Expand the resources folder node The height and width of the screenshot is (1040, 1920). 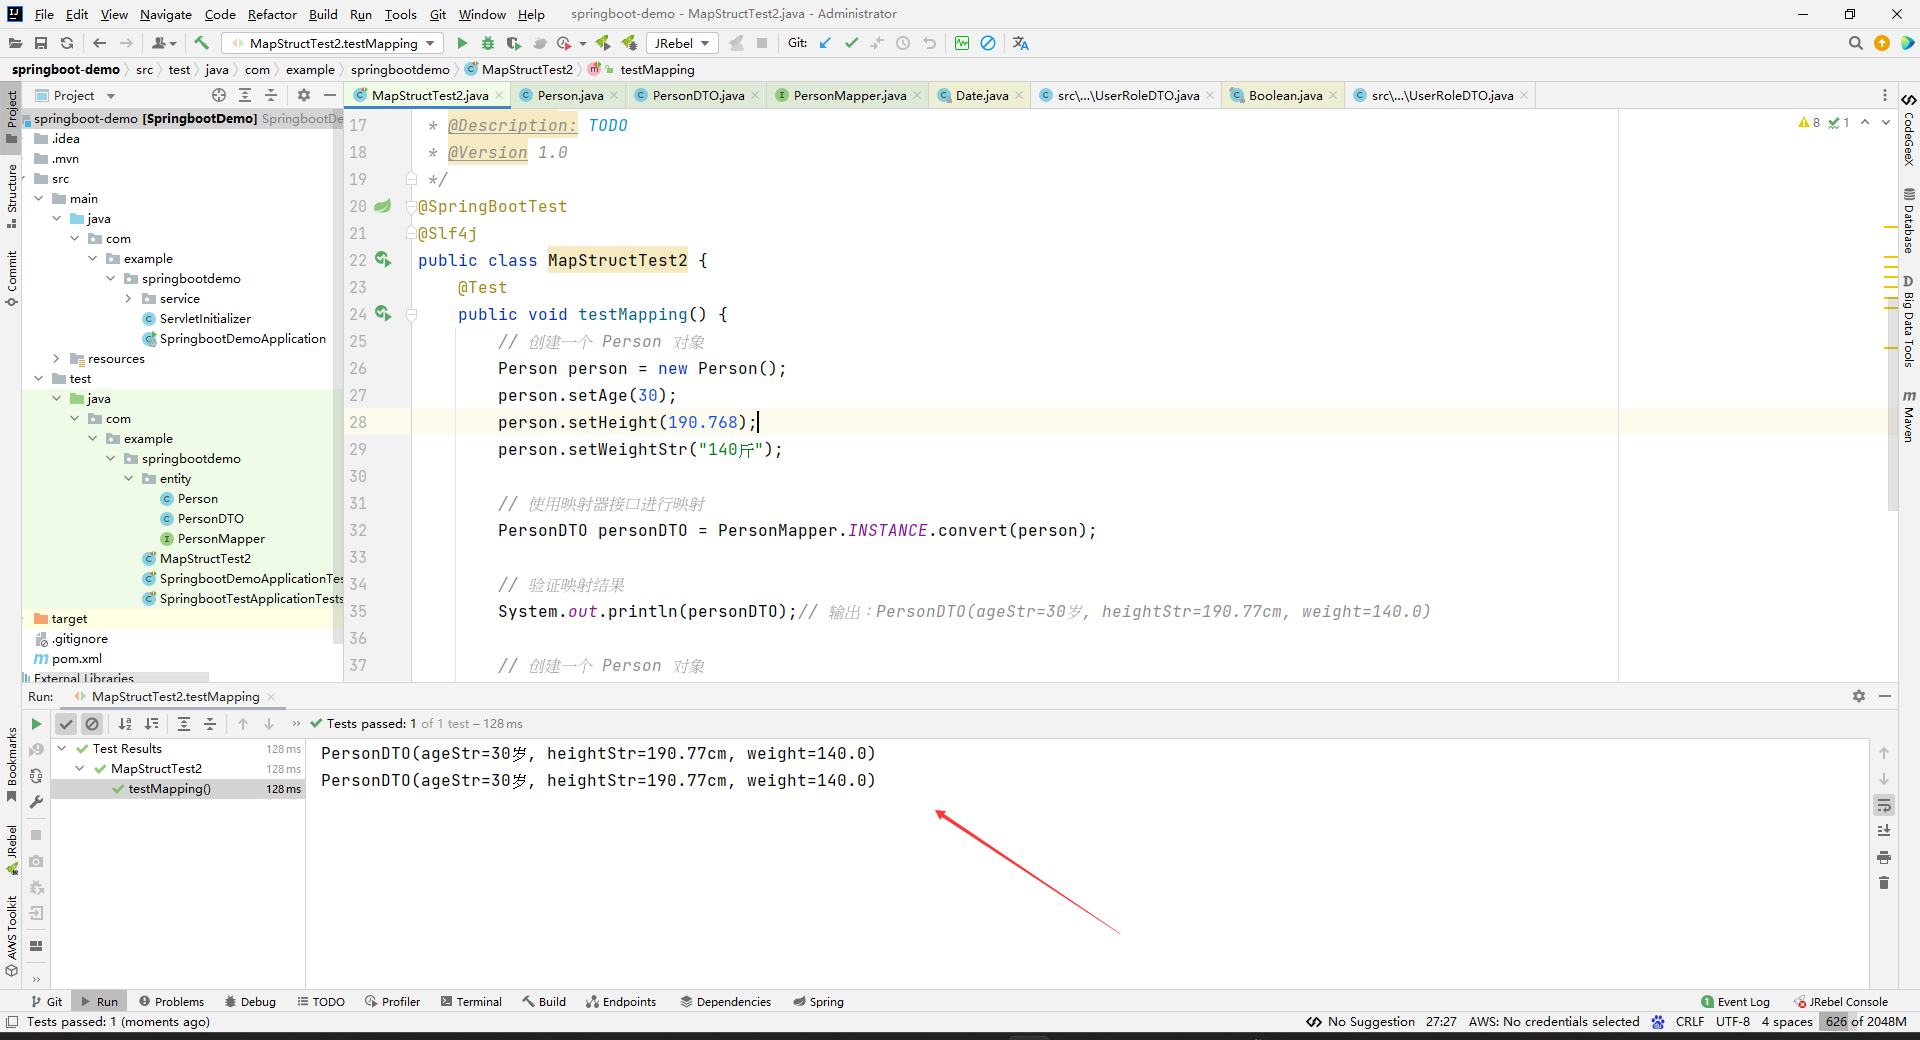[56, 358]
